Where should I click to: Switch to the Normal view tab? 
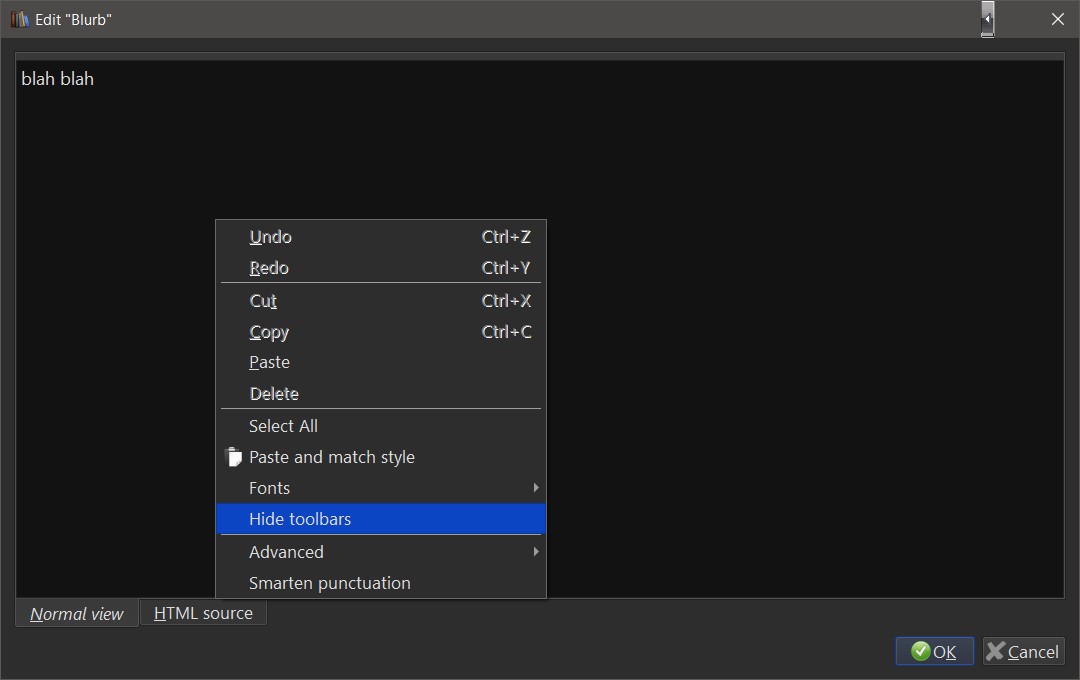pos(77,614)
